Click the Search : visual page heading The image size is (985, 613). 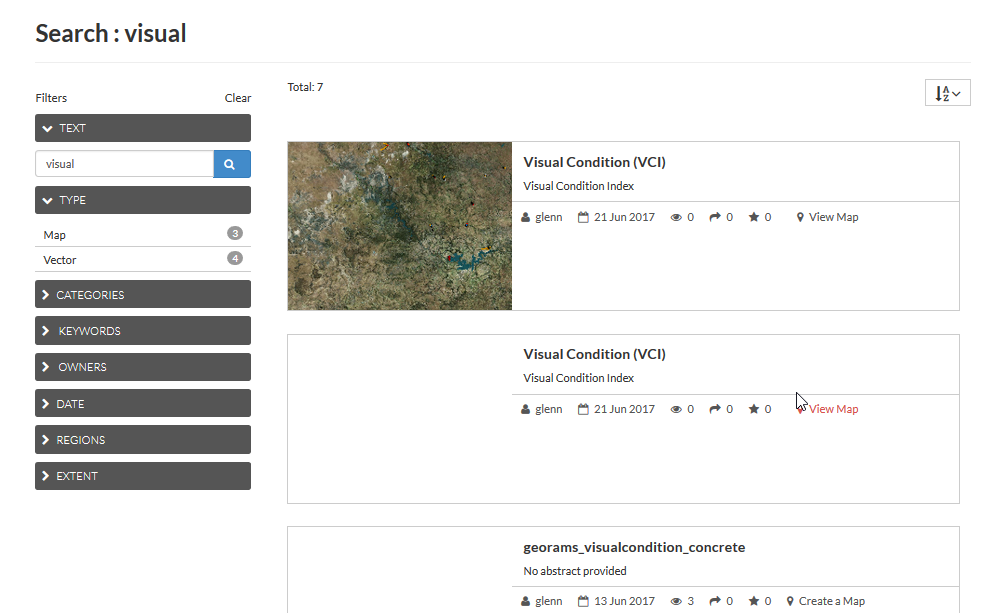111,33
